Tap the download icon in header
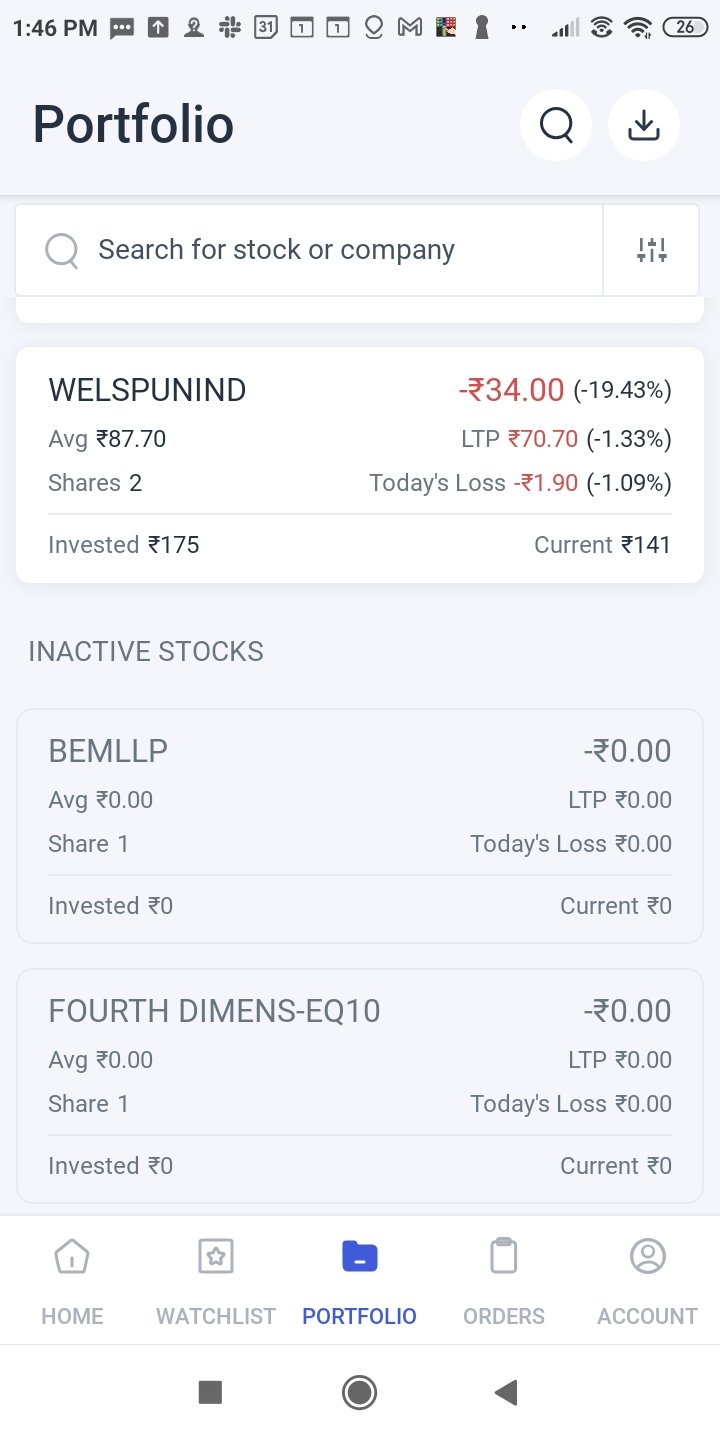The height and width of the screenshot is (1440, 720). point(644,126)
